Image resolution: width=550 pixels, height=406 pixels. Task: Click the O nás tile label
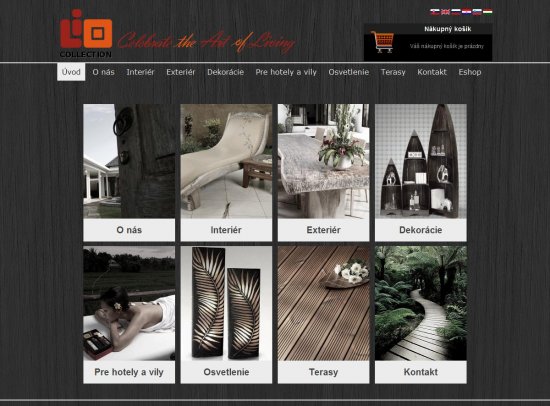(129, 230)
